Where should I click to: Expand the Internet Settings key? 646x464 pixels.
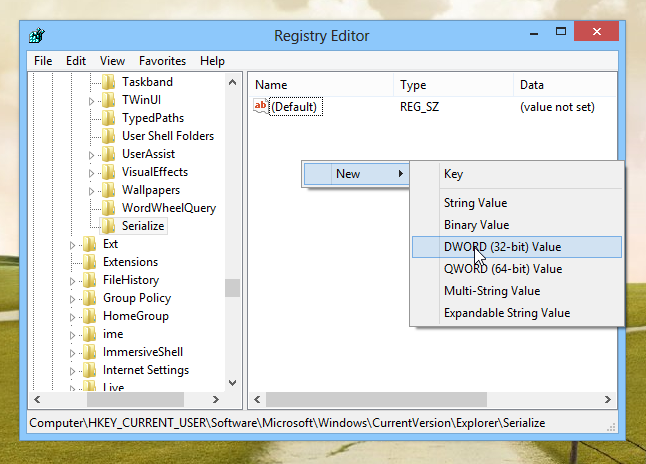(73, 372)
